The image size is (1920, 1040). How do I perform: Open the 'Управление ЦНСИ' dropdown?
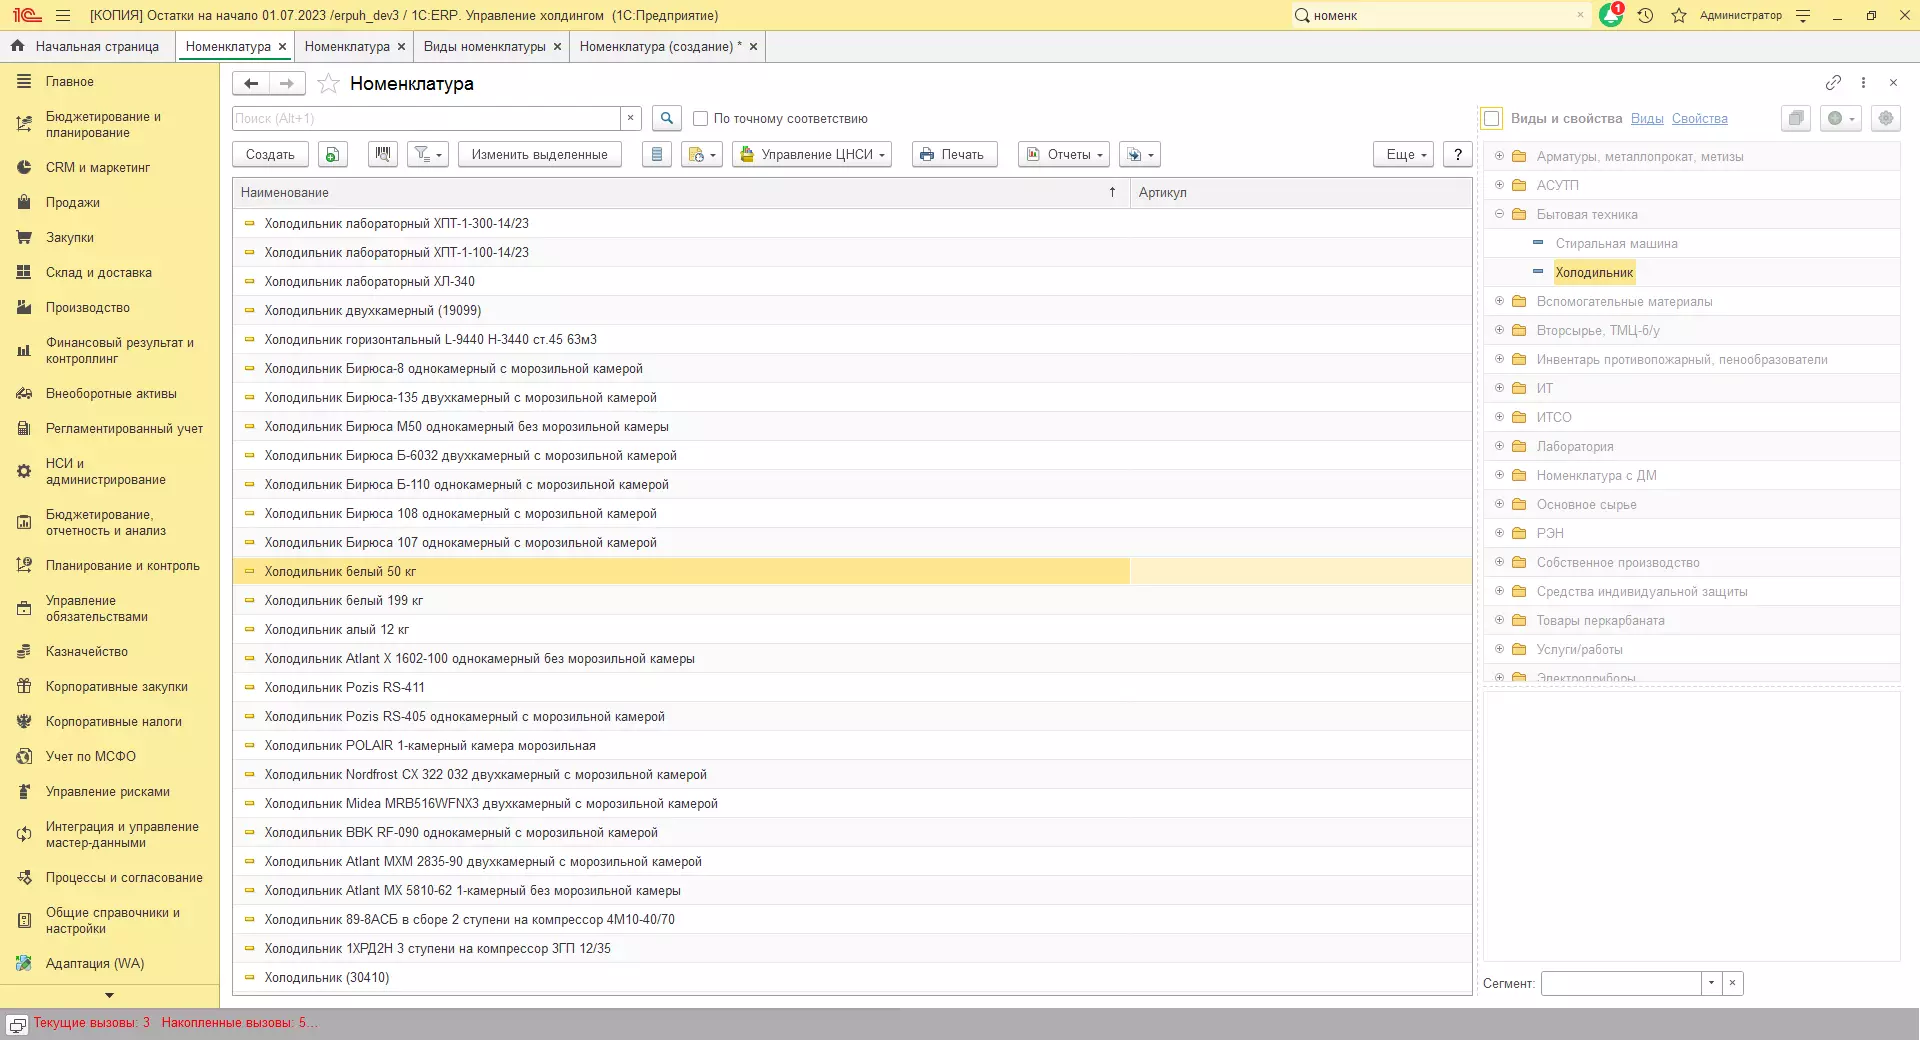coord(811,154)
